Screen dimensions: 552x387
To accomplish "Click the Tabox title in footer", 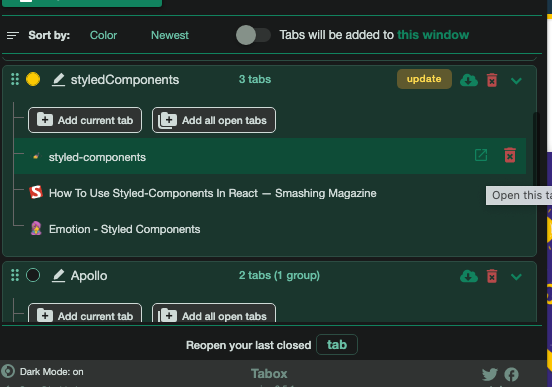I will coord(269,373).
